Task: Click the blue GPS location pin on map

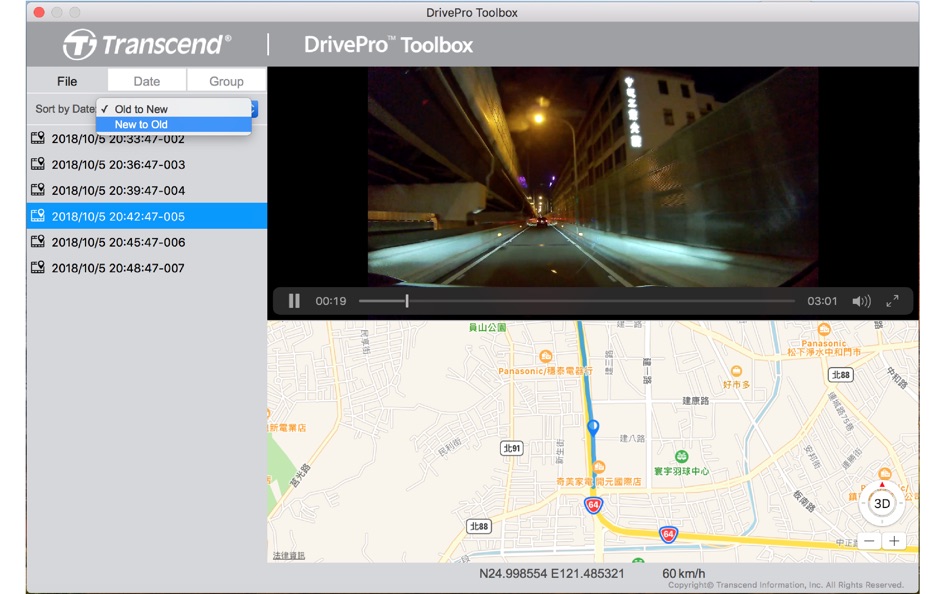Action: click(x=593, y=427)
